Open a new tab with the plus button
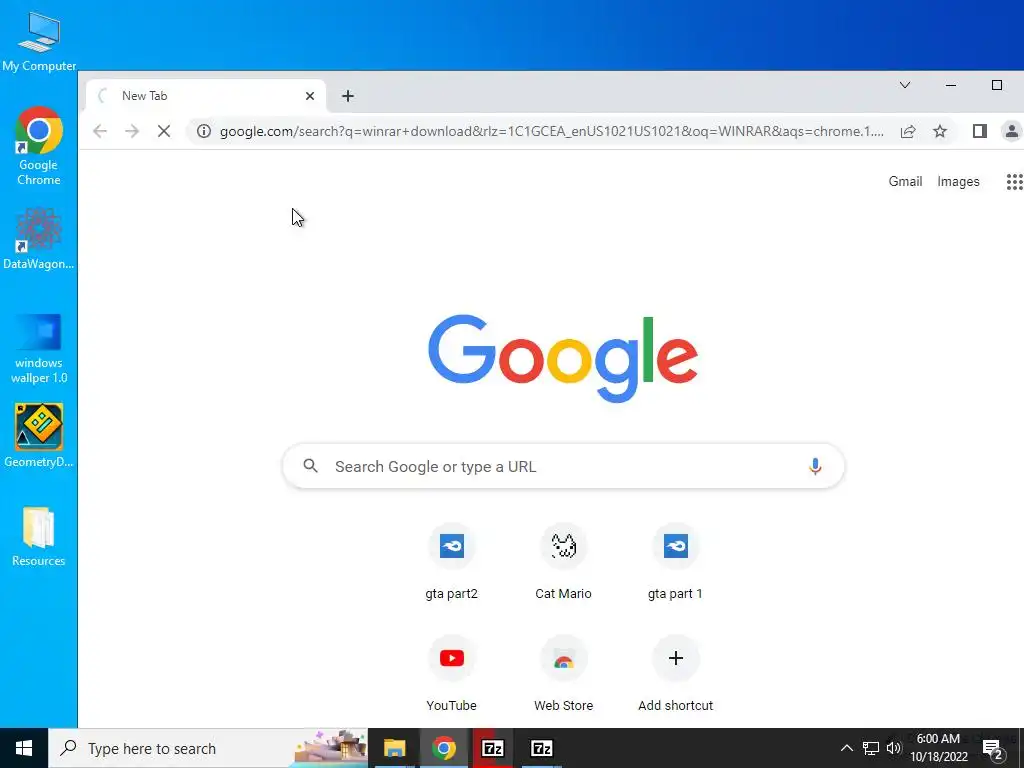The width and height of the screenshot is (1024, 768). coord(347,96)
